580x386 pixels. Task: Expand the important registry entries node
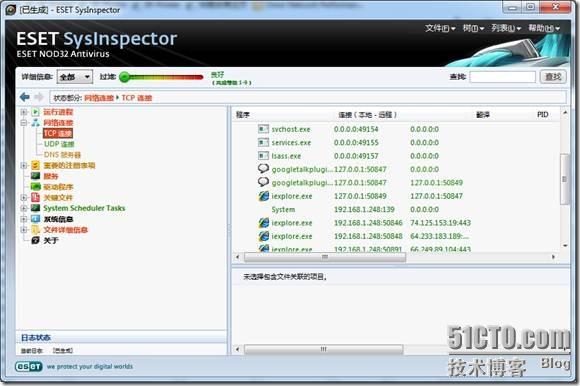tap(24, 165)
